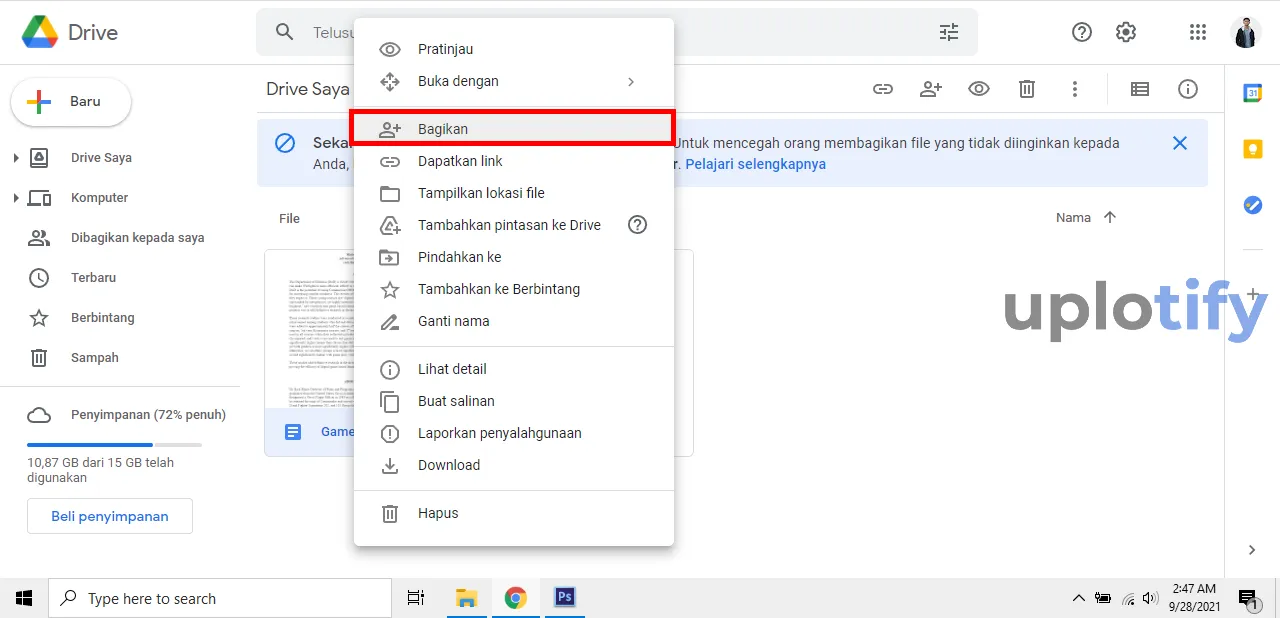Viewport: 1280px width, 618px height.
Task: Click the storage usage progress bar
Action: pos(114,444)
